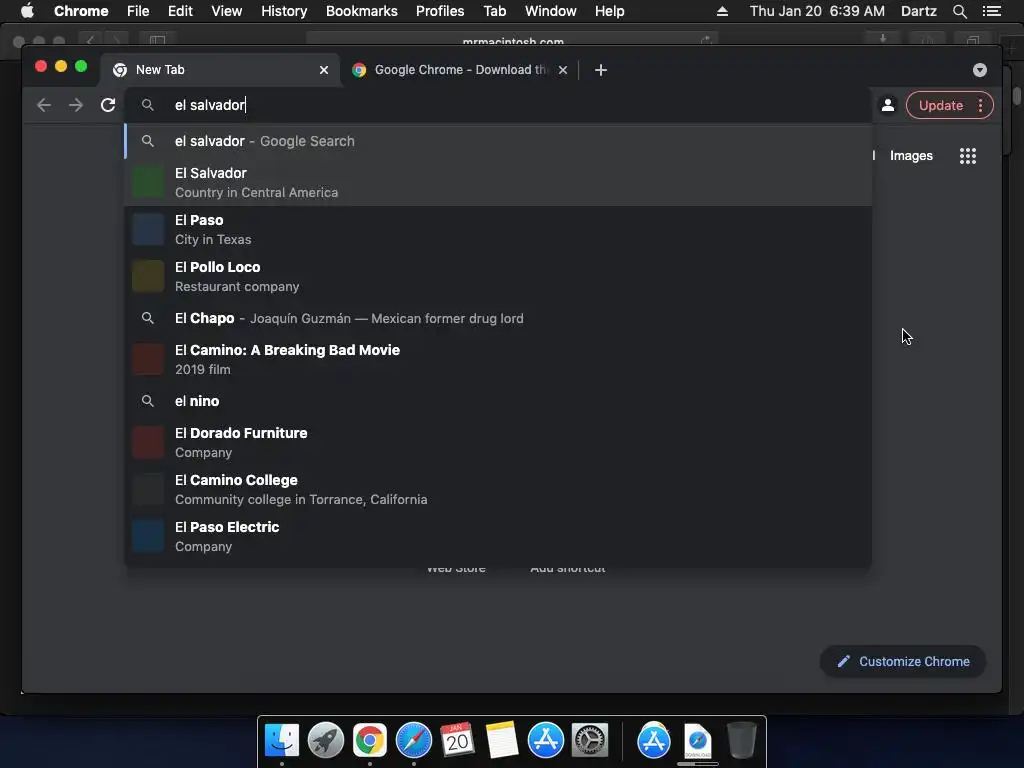
Task: Open the File menu
Action: pos(138,11)
